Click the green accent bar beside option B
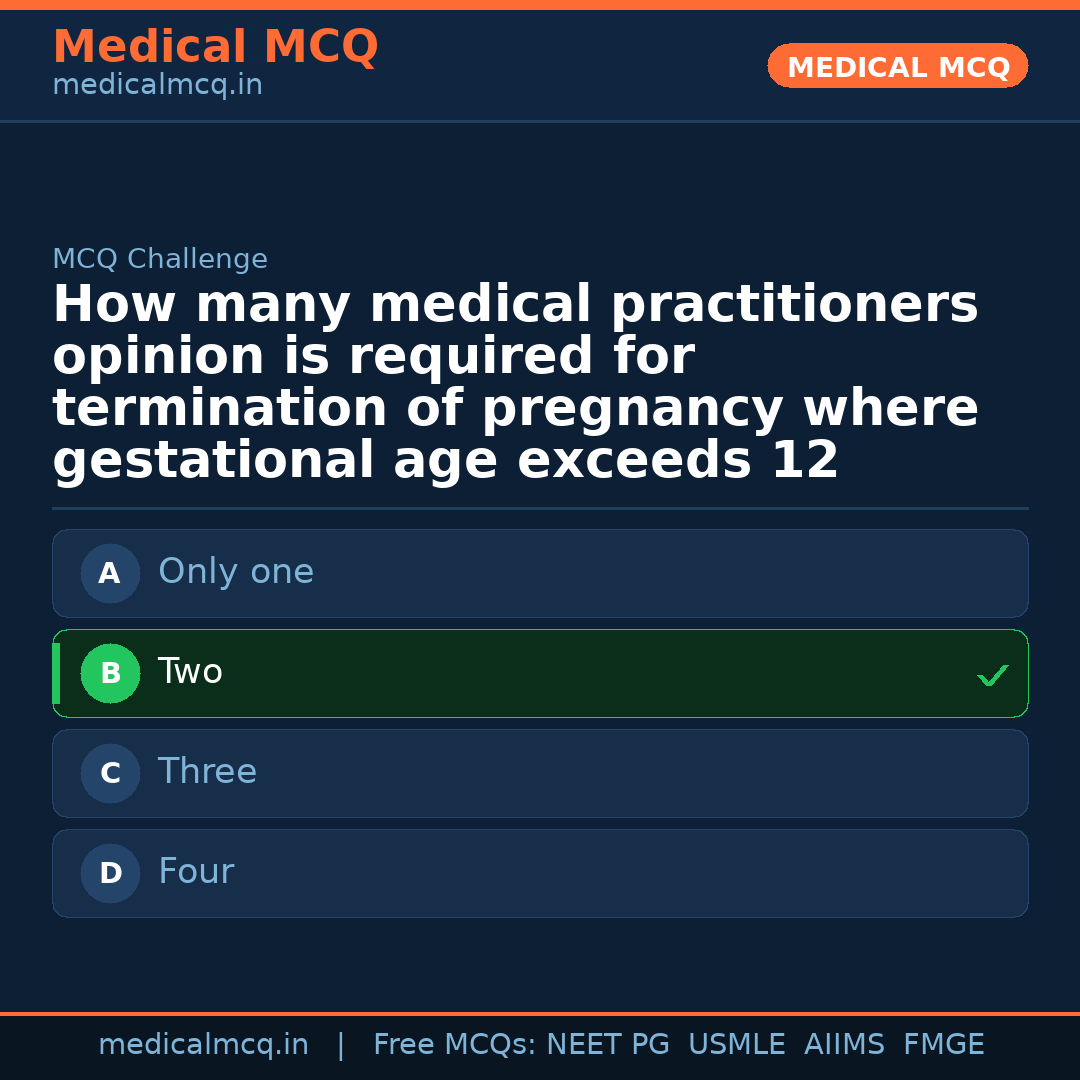Viewport: 1080px width, 1080px height. click(x=55, y=673)
